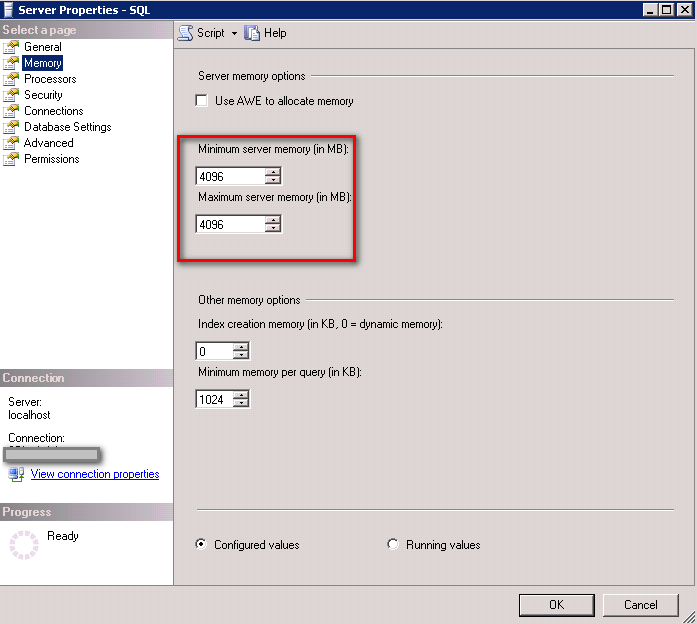This screenshot has width=697, height=624.
Task: Click the minimum memory per query field
Action: coord(214,399)
